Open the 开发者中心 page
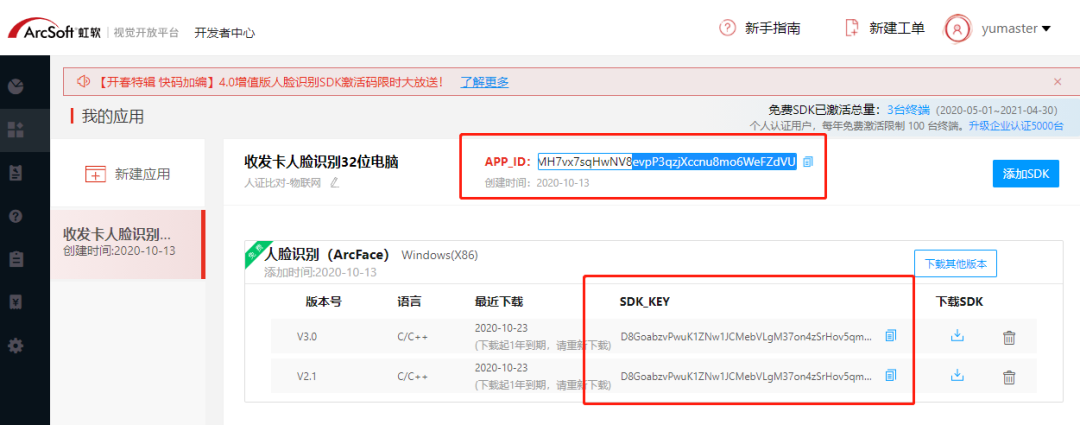Viewport: 1080px width, 425px height. click(225, 32)
